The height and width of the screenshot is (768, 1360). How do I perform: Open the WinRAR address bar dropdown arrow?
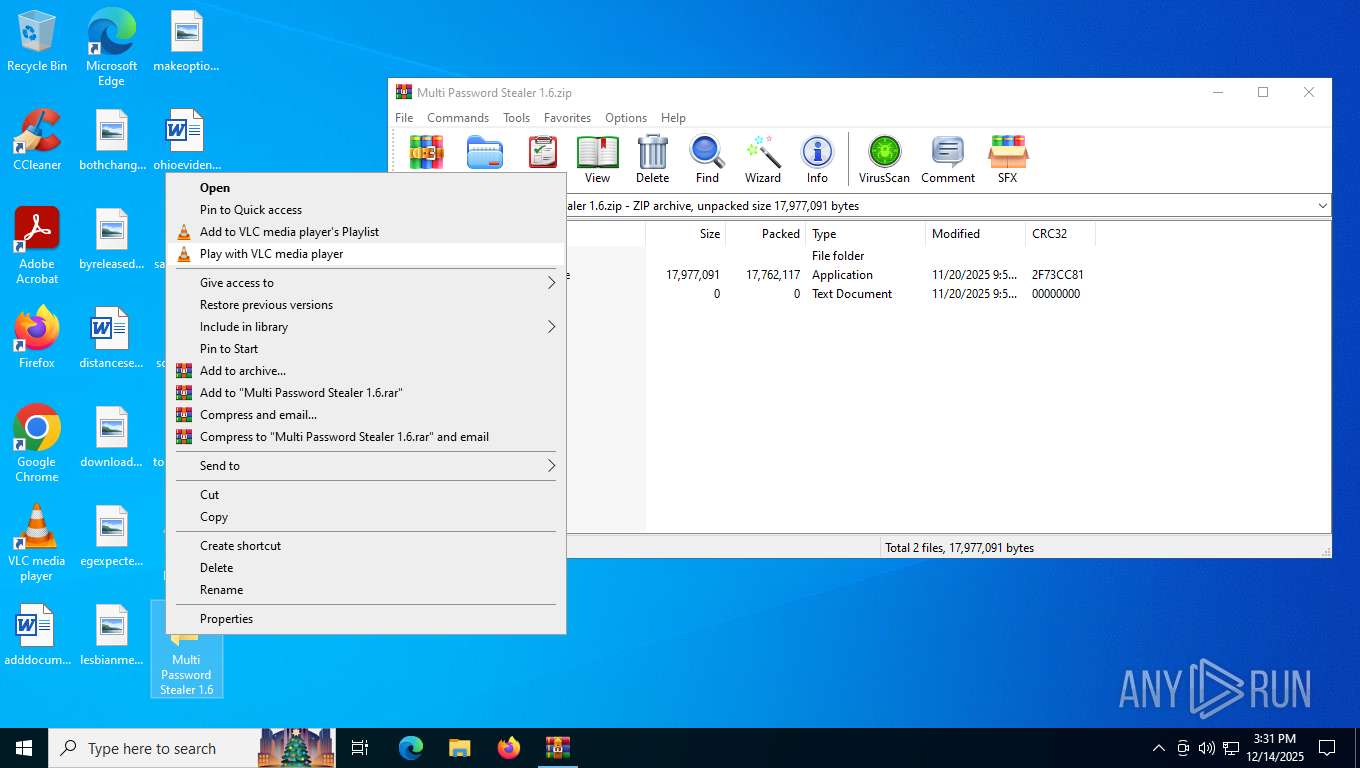[x=1322, y=206]
